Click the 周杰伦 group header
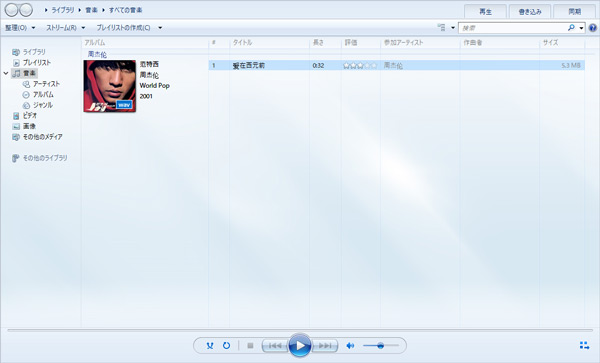The image size is (600, 363). tap(97, 55)
